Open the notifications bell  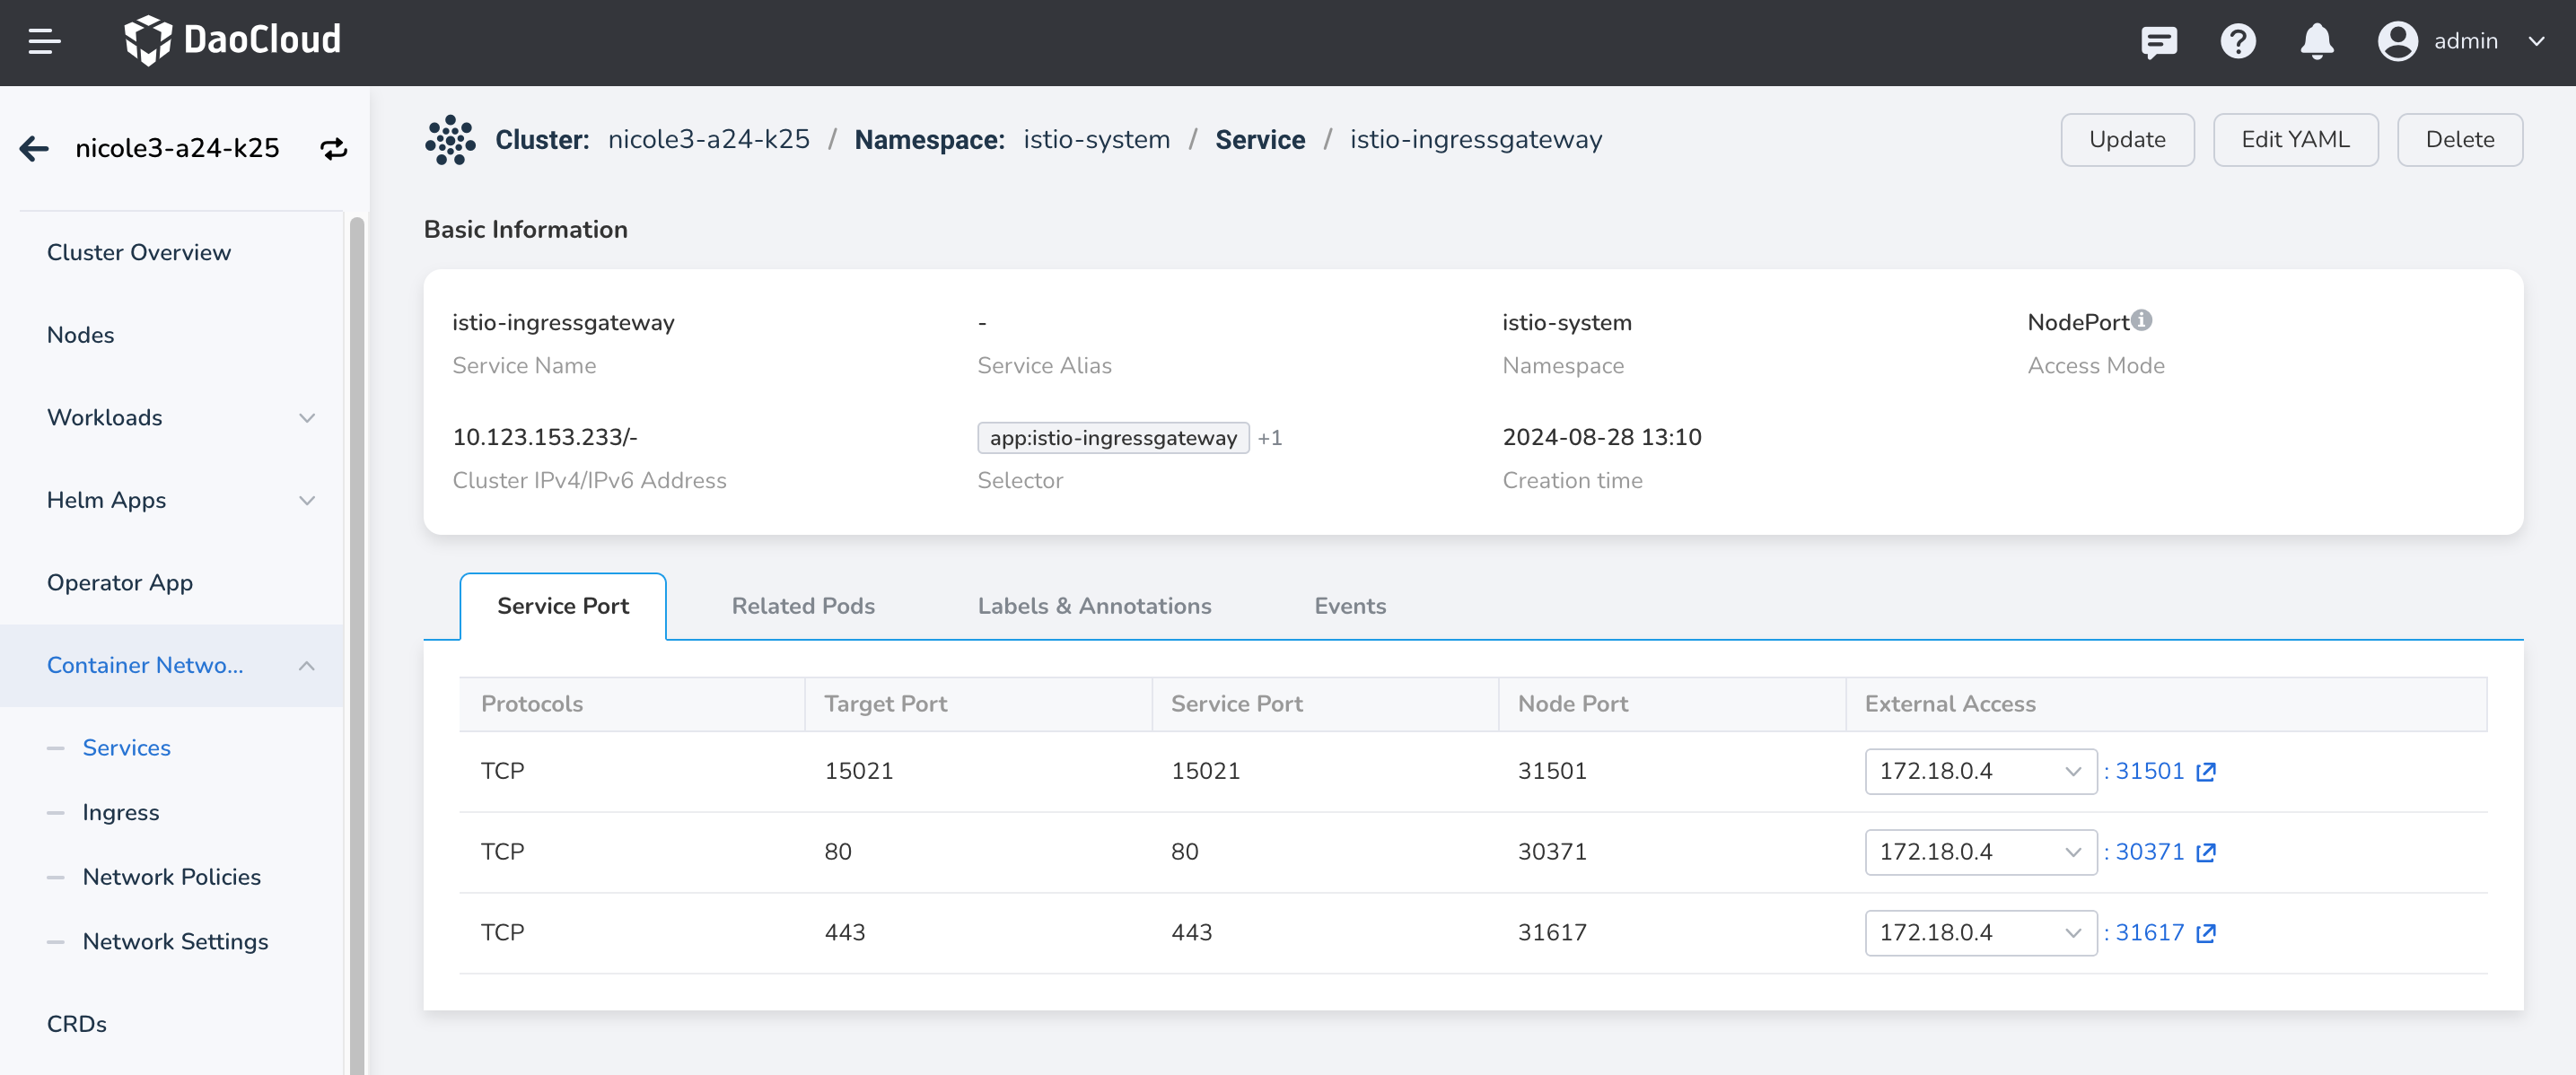tap(2316, 42)
